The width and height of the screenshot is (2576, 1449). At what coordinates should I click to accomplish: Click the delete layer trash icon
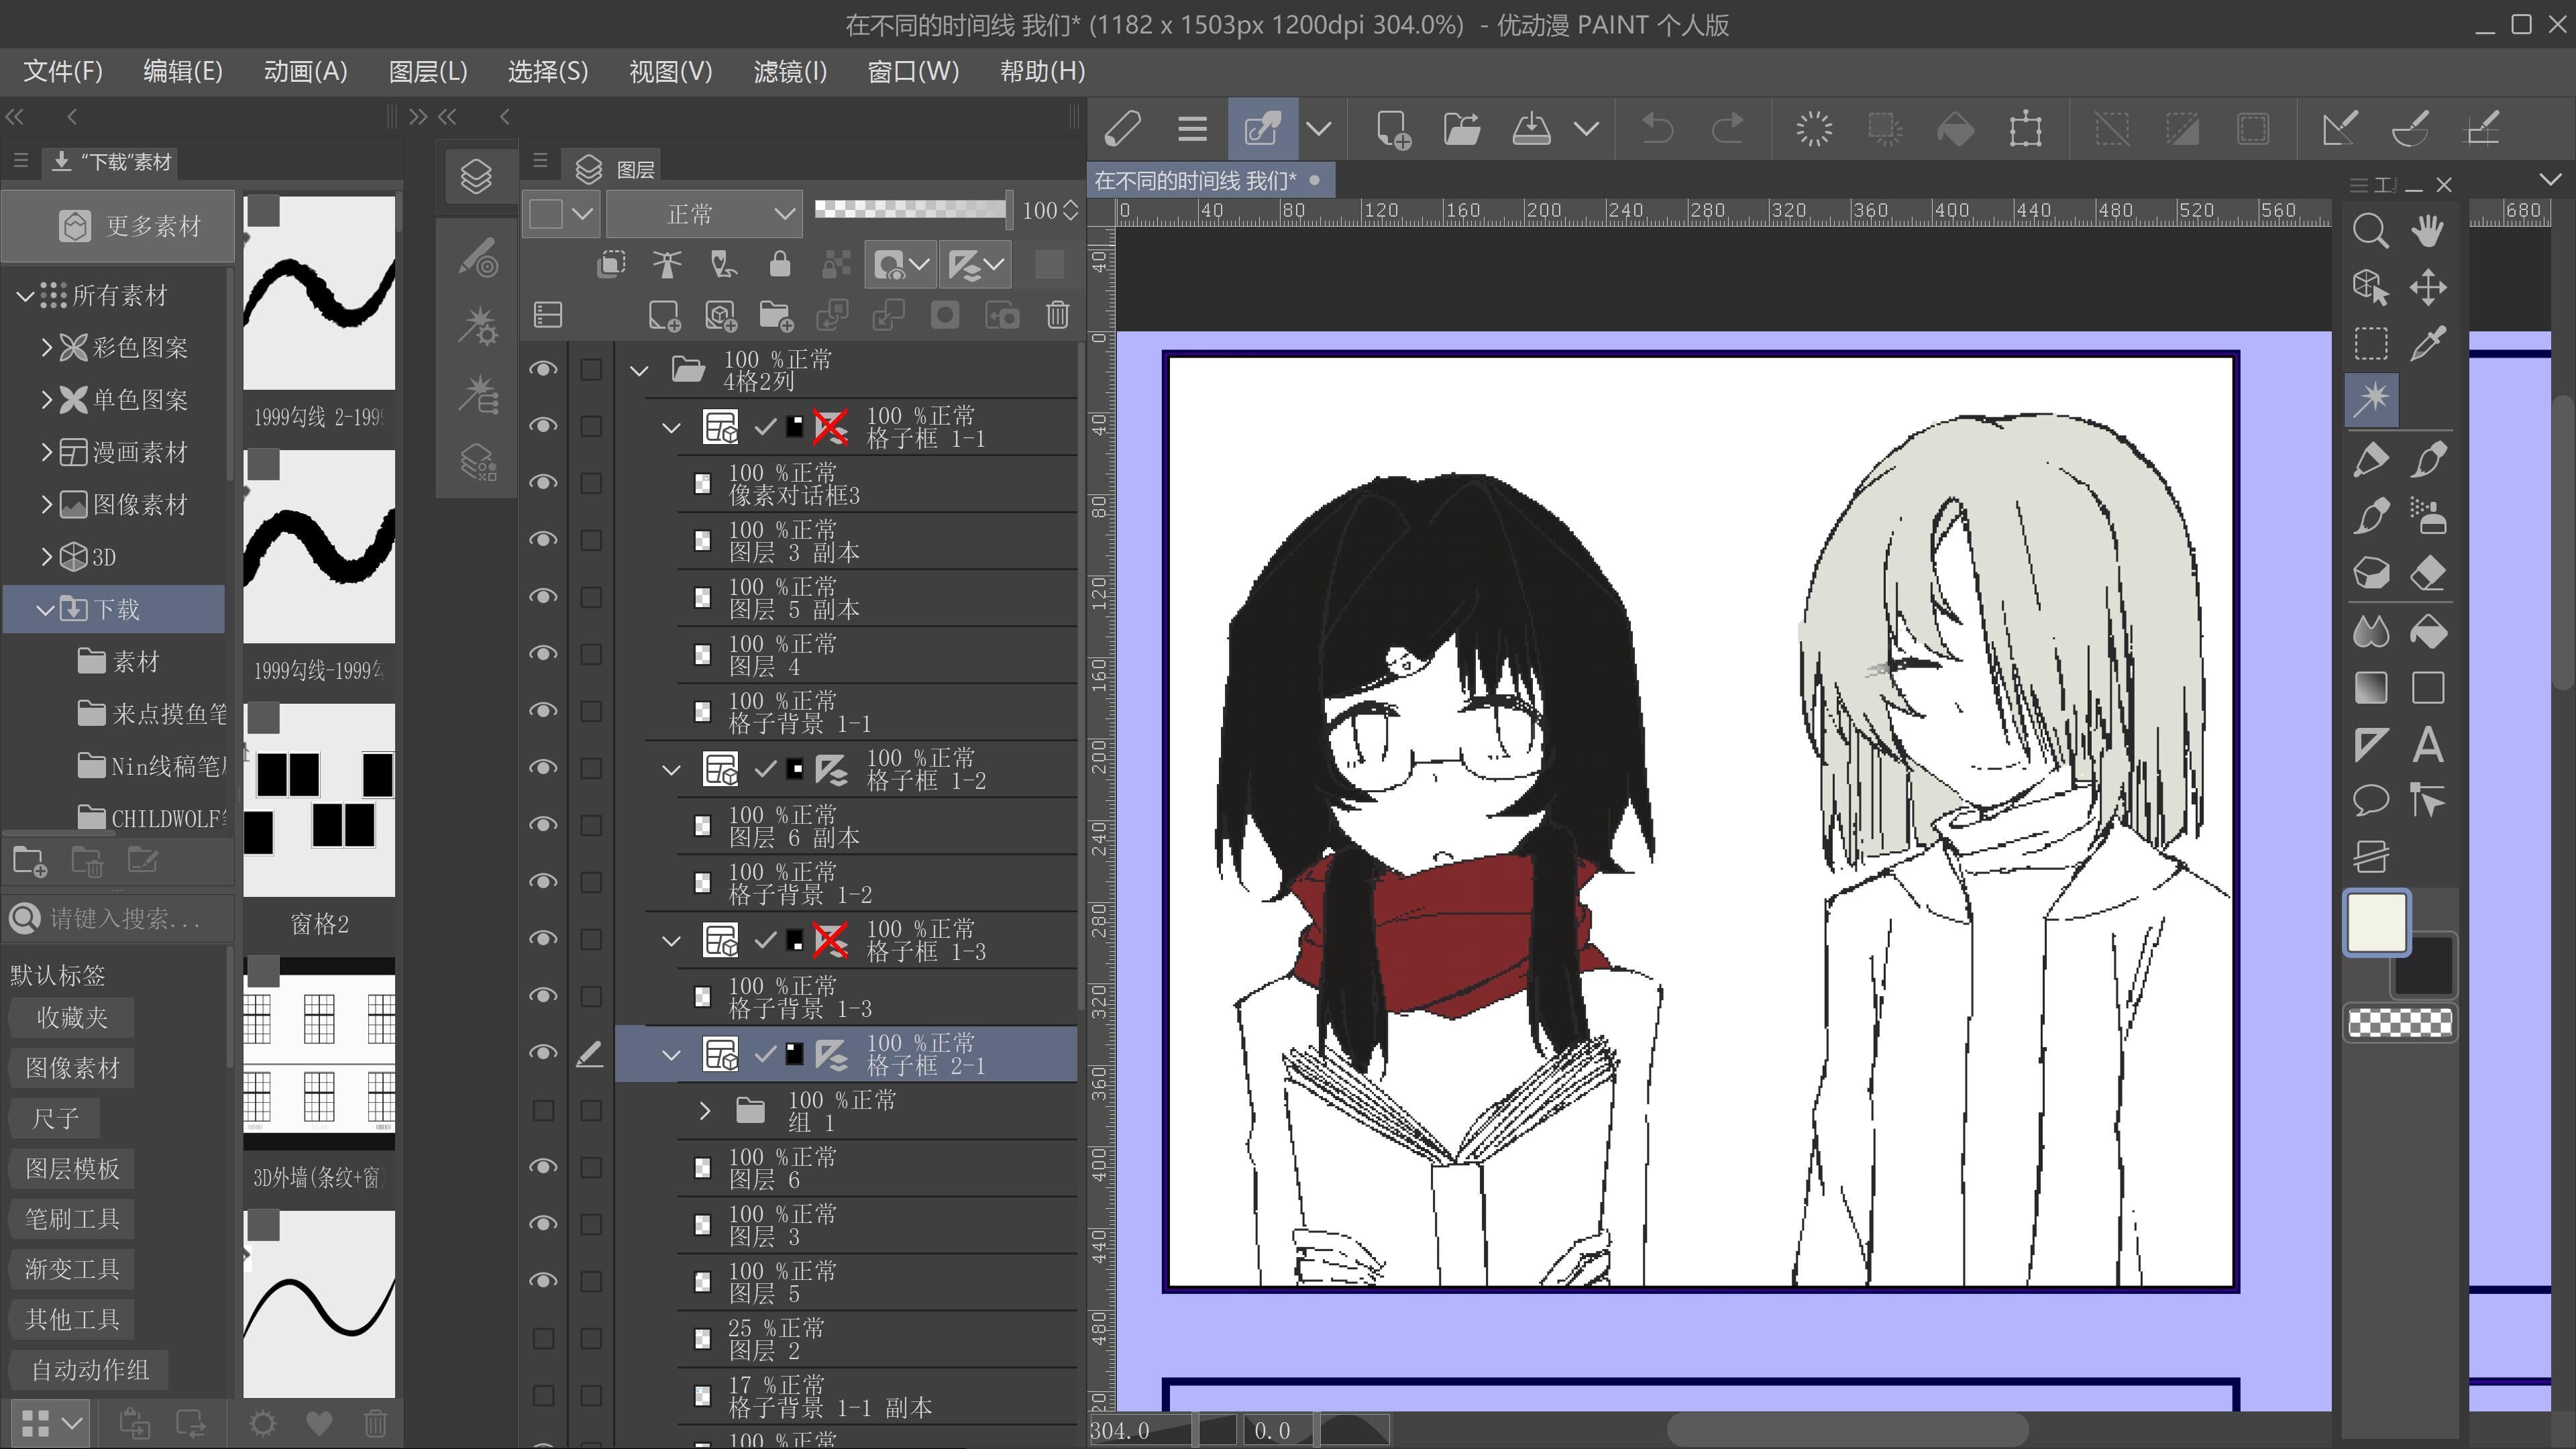1057,316
